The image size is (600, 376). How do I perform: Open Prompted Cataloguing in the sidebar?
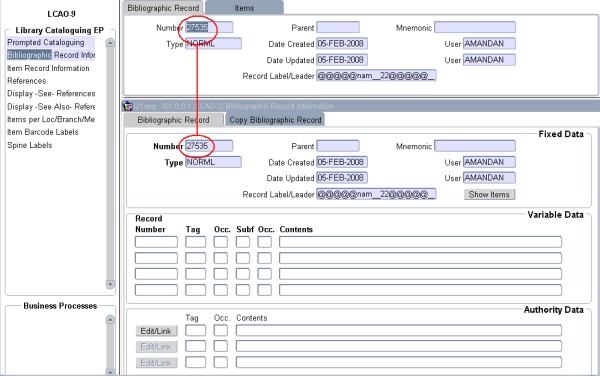click(46, 42)
